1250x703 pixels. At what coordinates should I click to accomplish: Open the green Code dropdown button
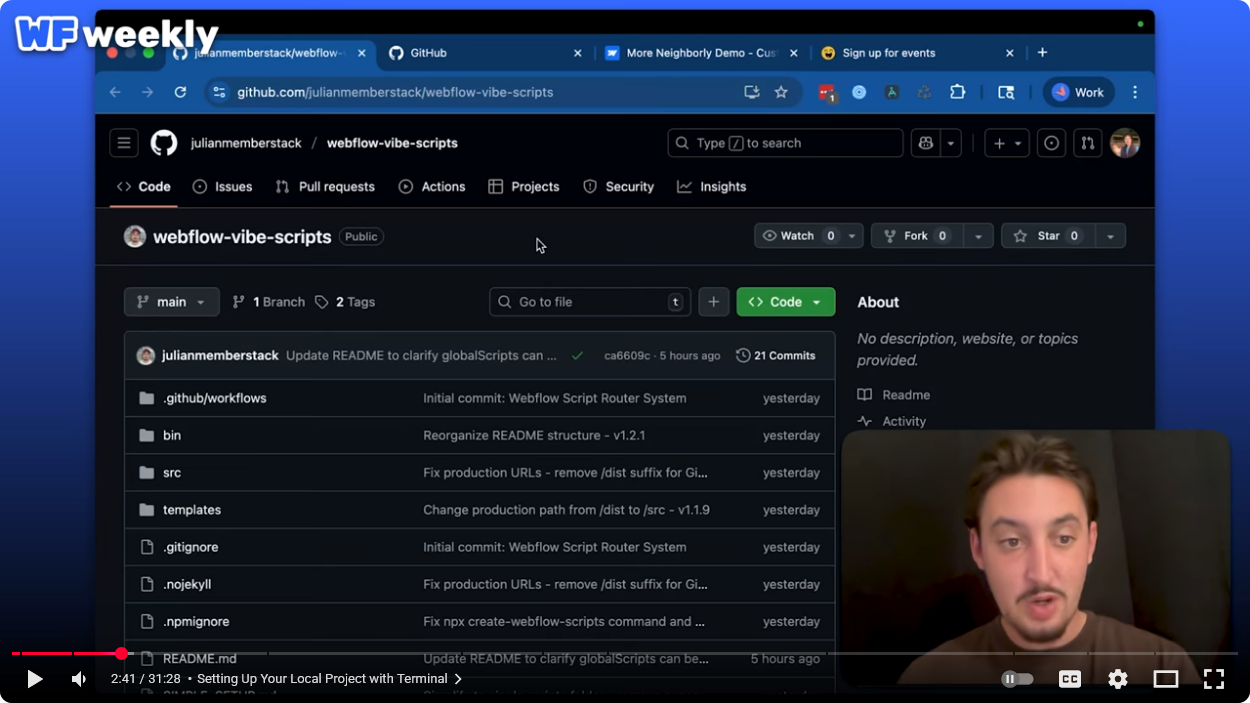[785, 302]
